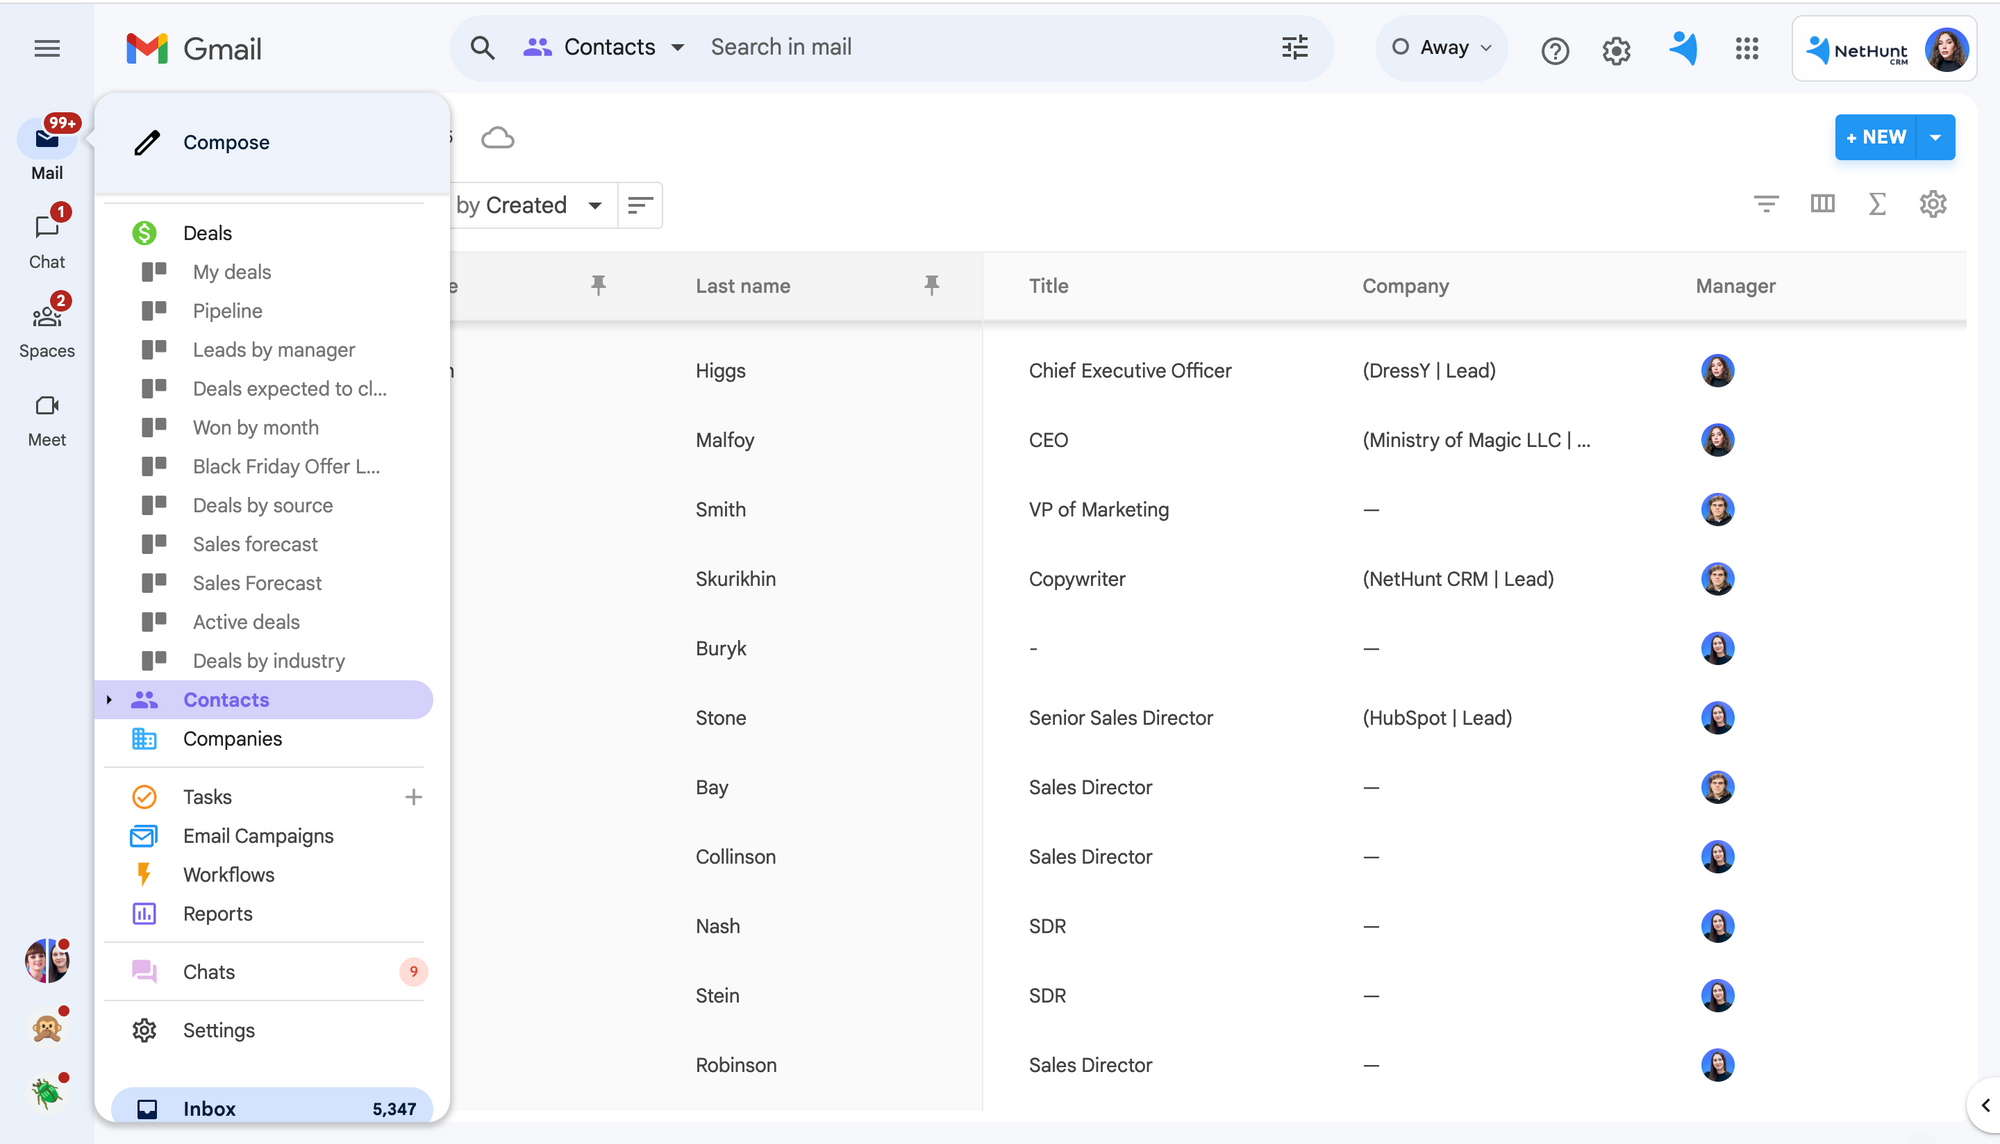Expand the Contacts tree item
This screenshot has width=2000, height=1144.
109,700
